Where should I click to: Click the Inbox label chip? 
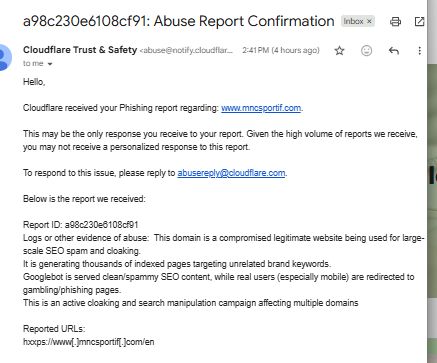(x=354, y=21)
